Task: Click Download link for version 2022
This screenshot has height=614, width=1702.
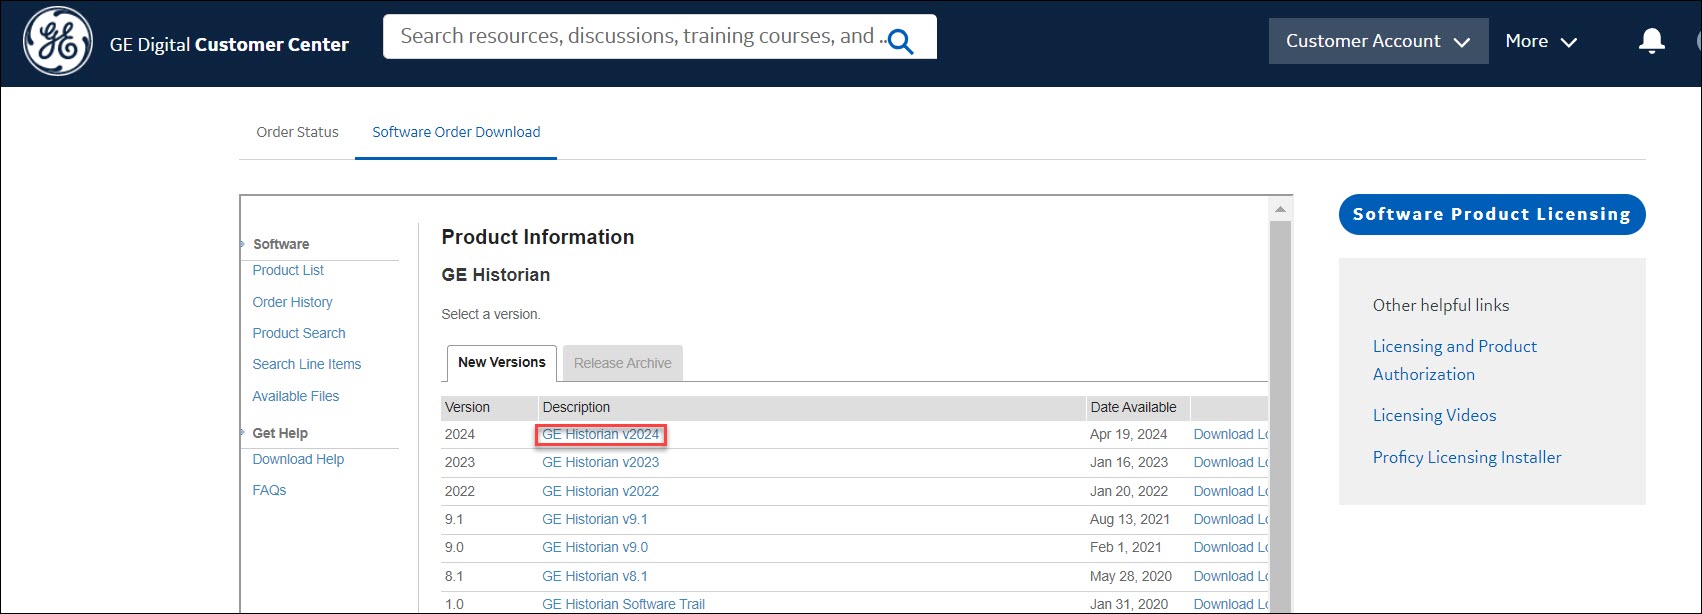Action: pos(1231,491)
